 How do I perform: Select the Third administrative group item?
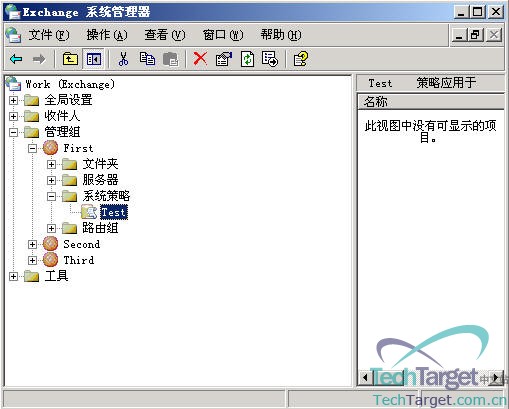79,260
